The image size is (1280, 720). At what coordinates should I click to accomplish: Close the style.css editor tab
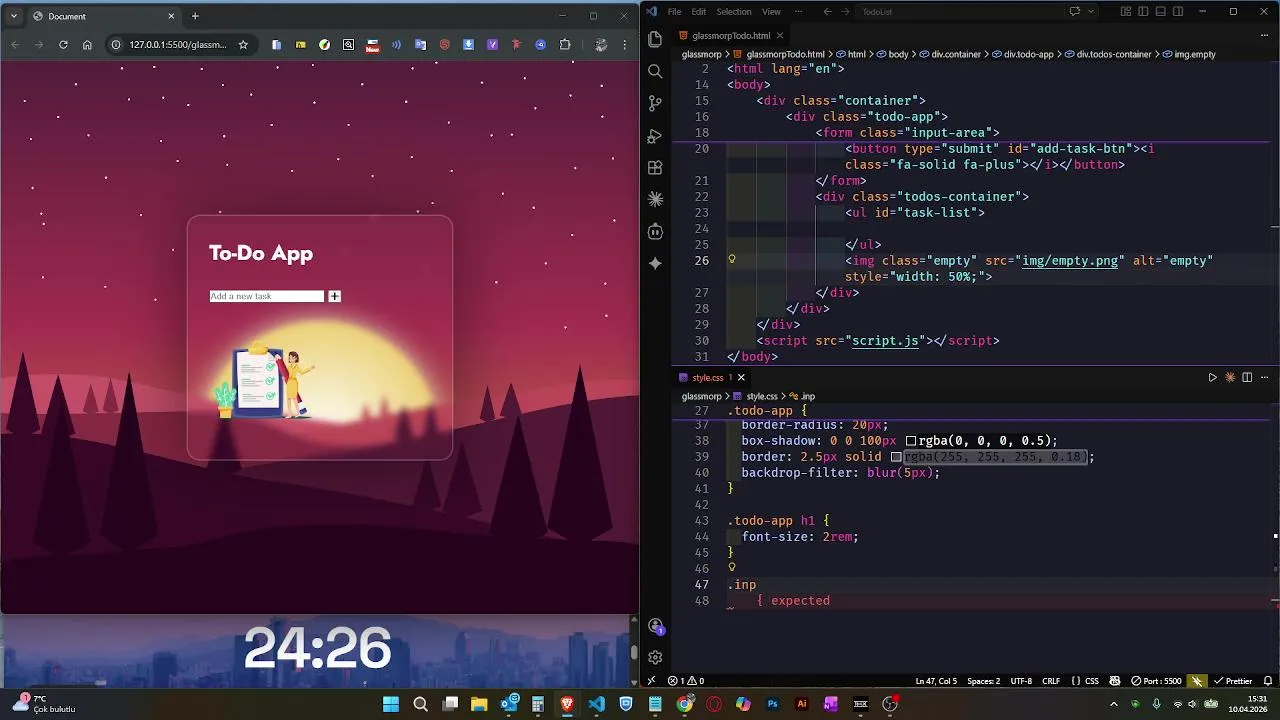[x=741, y=378]
